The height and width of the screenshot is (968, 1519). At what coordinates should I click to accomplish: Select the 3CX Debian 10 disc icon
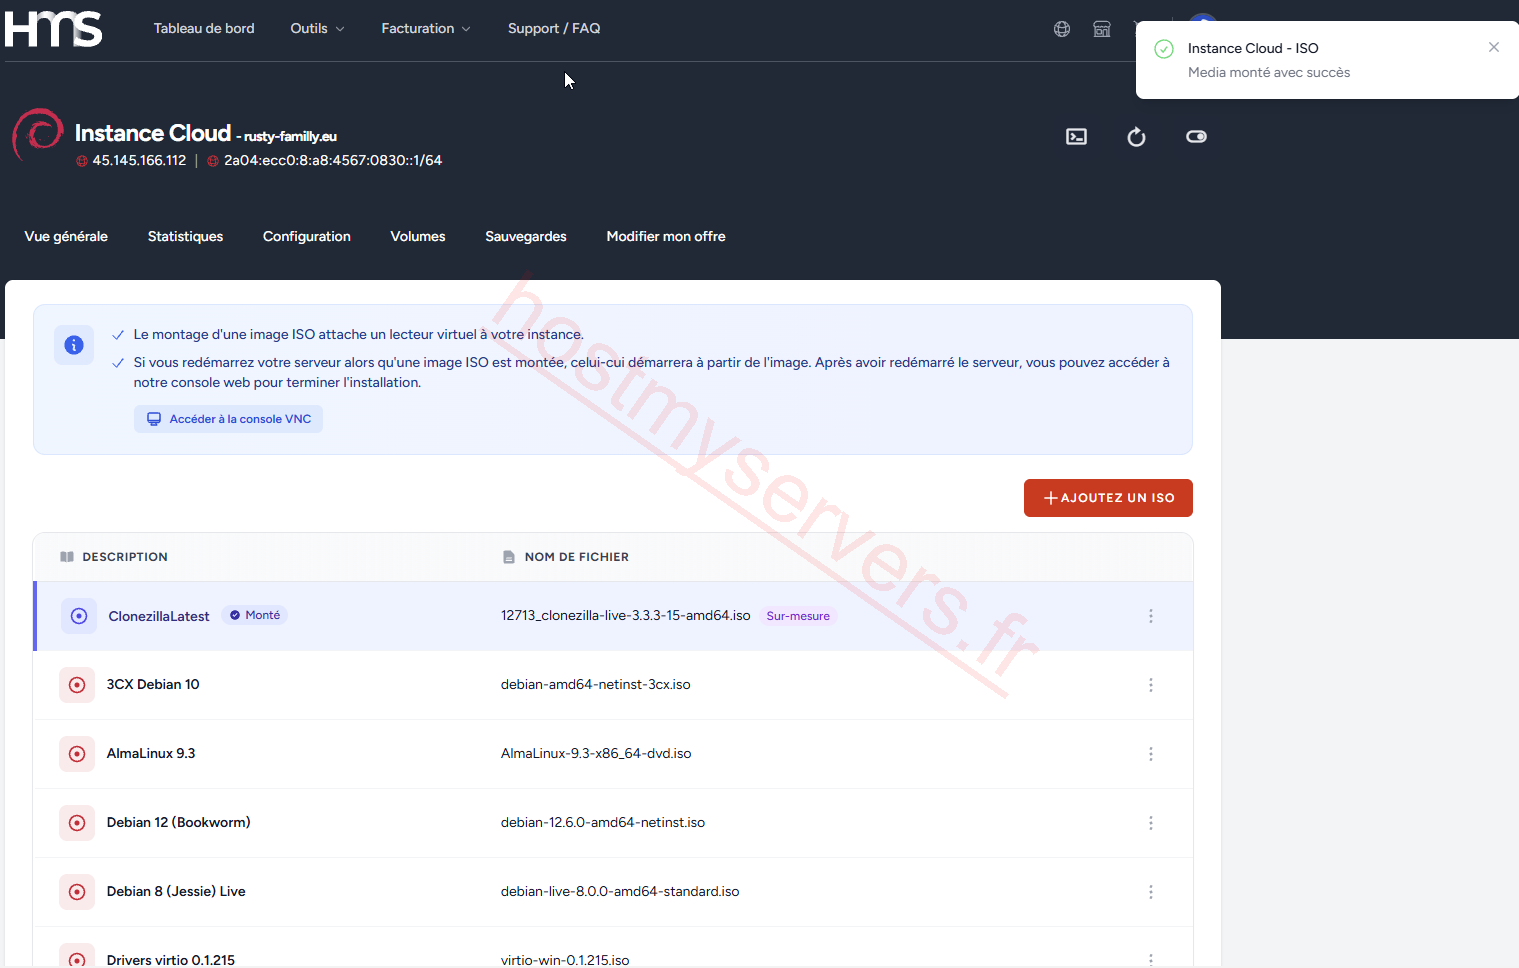(x=77, y=685)
